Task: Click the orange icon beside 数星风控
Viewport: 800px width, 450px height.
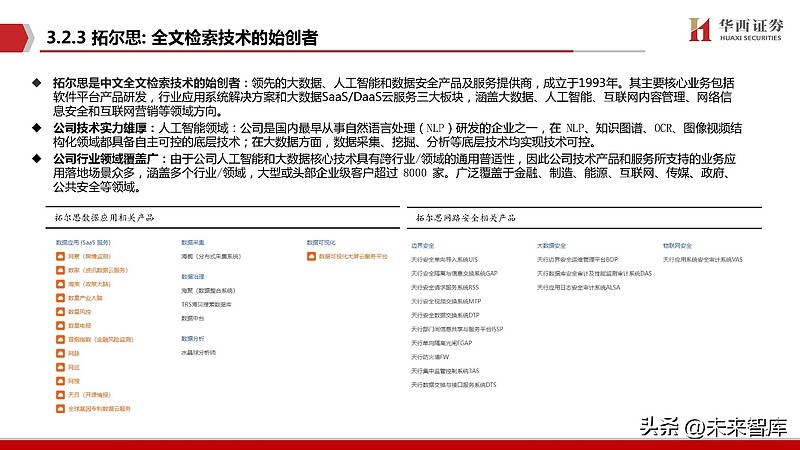Action: 60,312
